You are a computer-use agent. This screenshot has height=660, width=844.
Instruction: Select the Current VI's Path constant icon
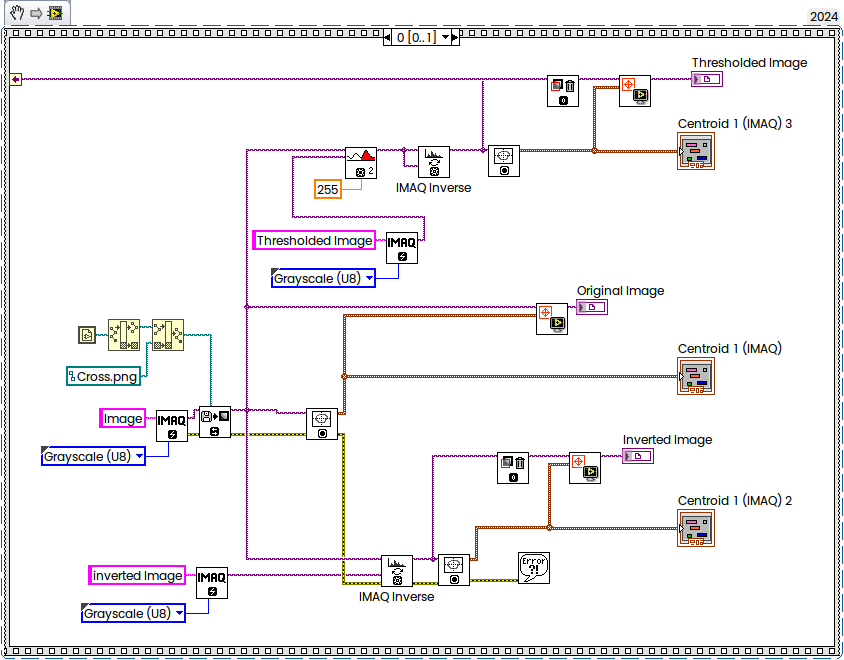coord(87,335)
